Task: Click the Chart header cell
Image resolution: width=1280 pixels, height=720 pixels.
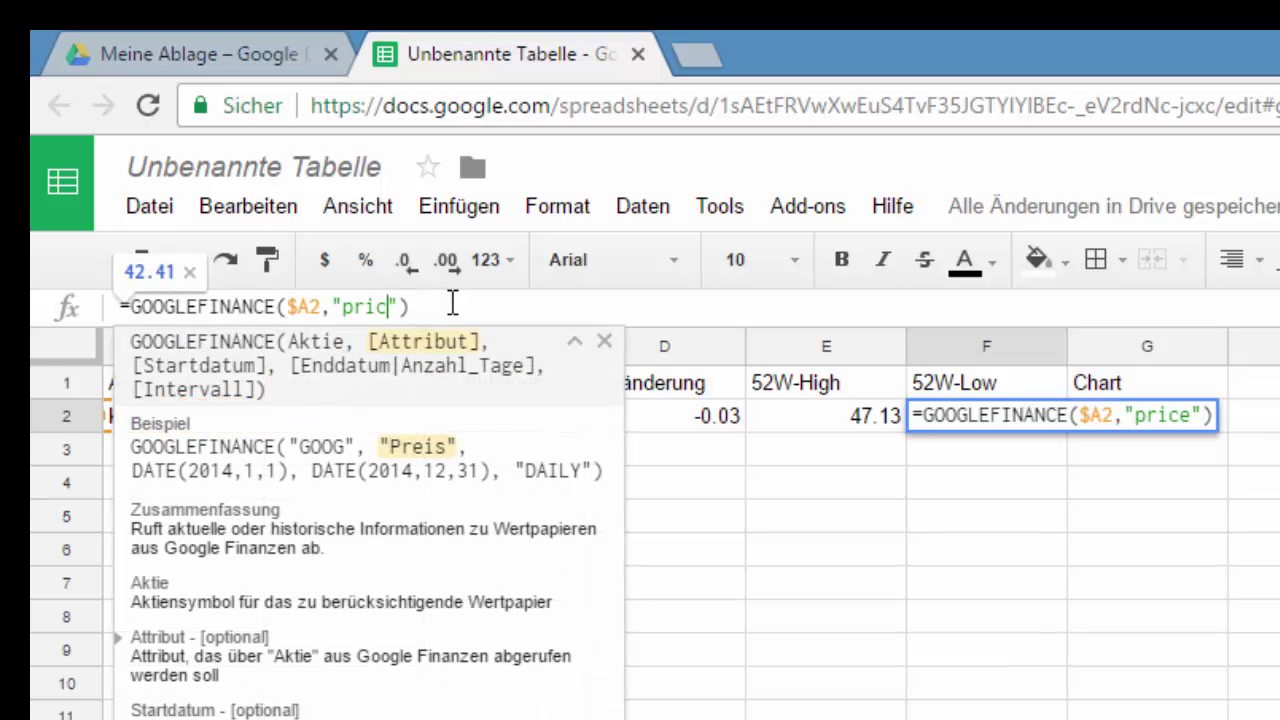Action: click(x=1147, y=383)
